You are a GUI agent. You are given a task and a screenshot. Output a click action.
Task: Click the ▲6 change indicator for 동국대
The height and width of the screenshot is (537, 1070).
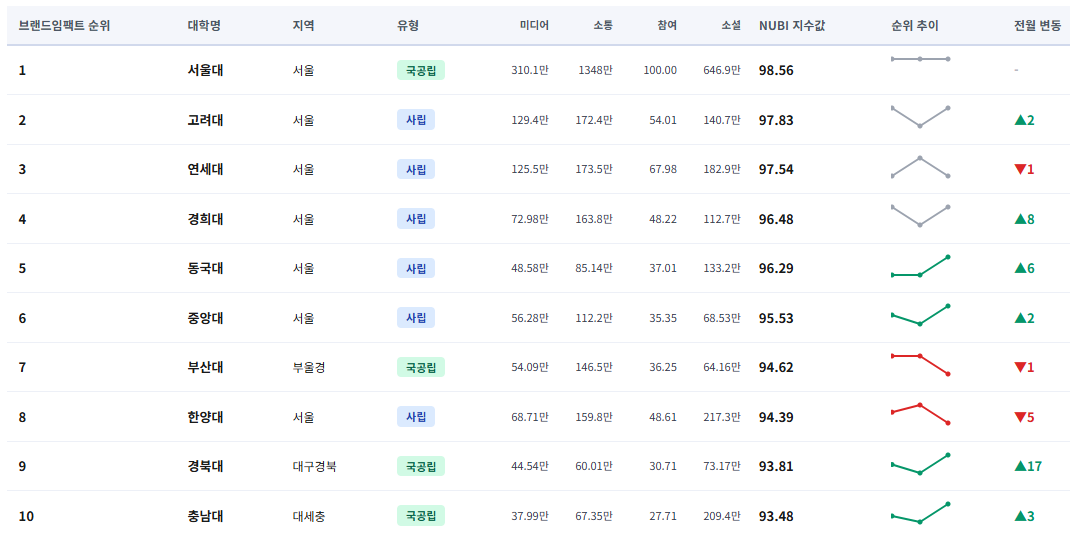[1024, 268]
